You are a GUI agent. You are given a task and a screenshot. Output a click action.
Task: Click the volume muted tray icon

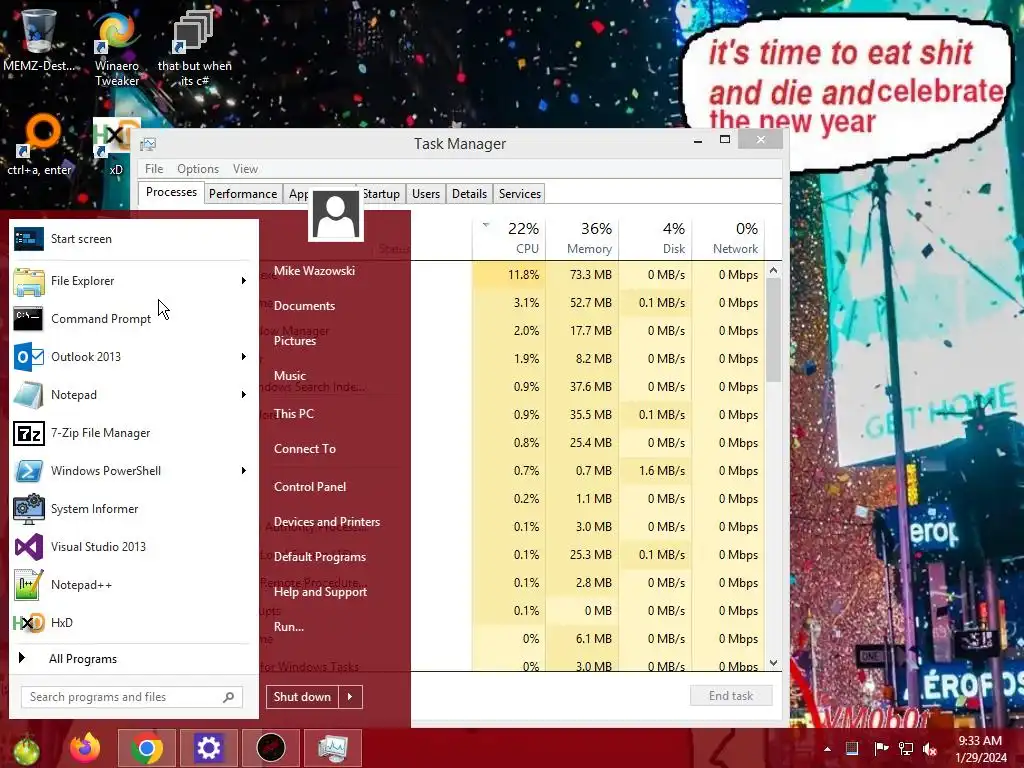coord(930,748)
